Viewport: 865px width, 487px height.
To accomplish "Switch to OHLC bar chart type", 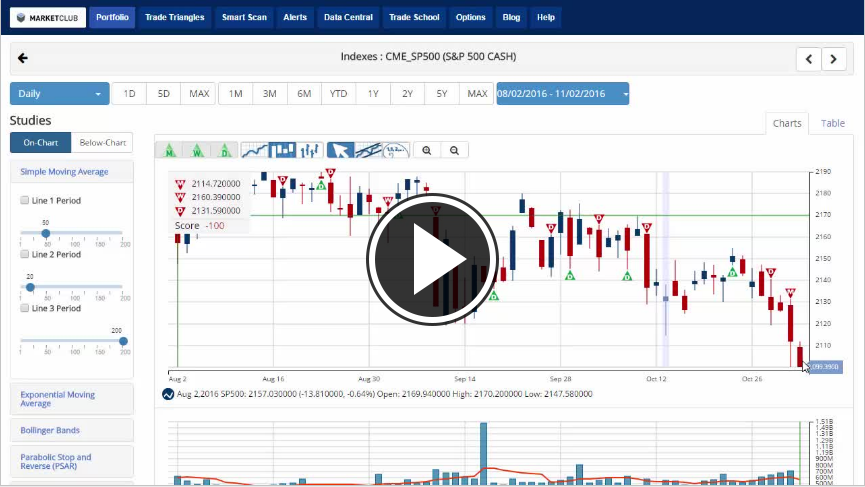I will click(309, 150).
